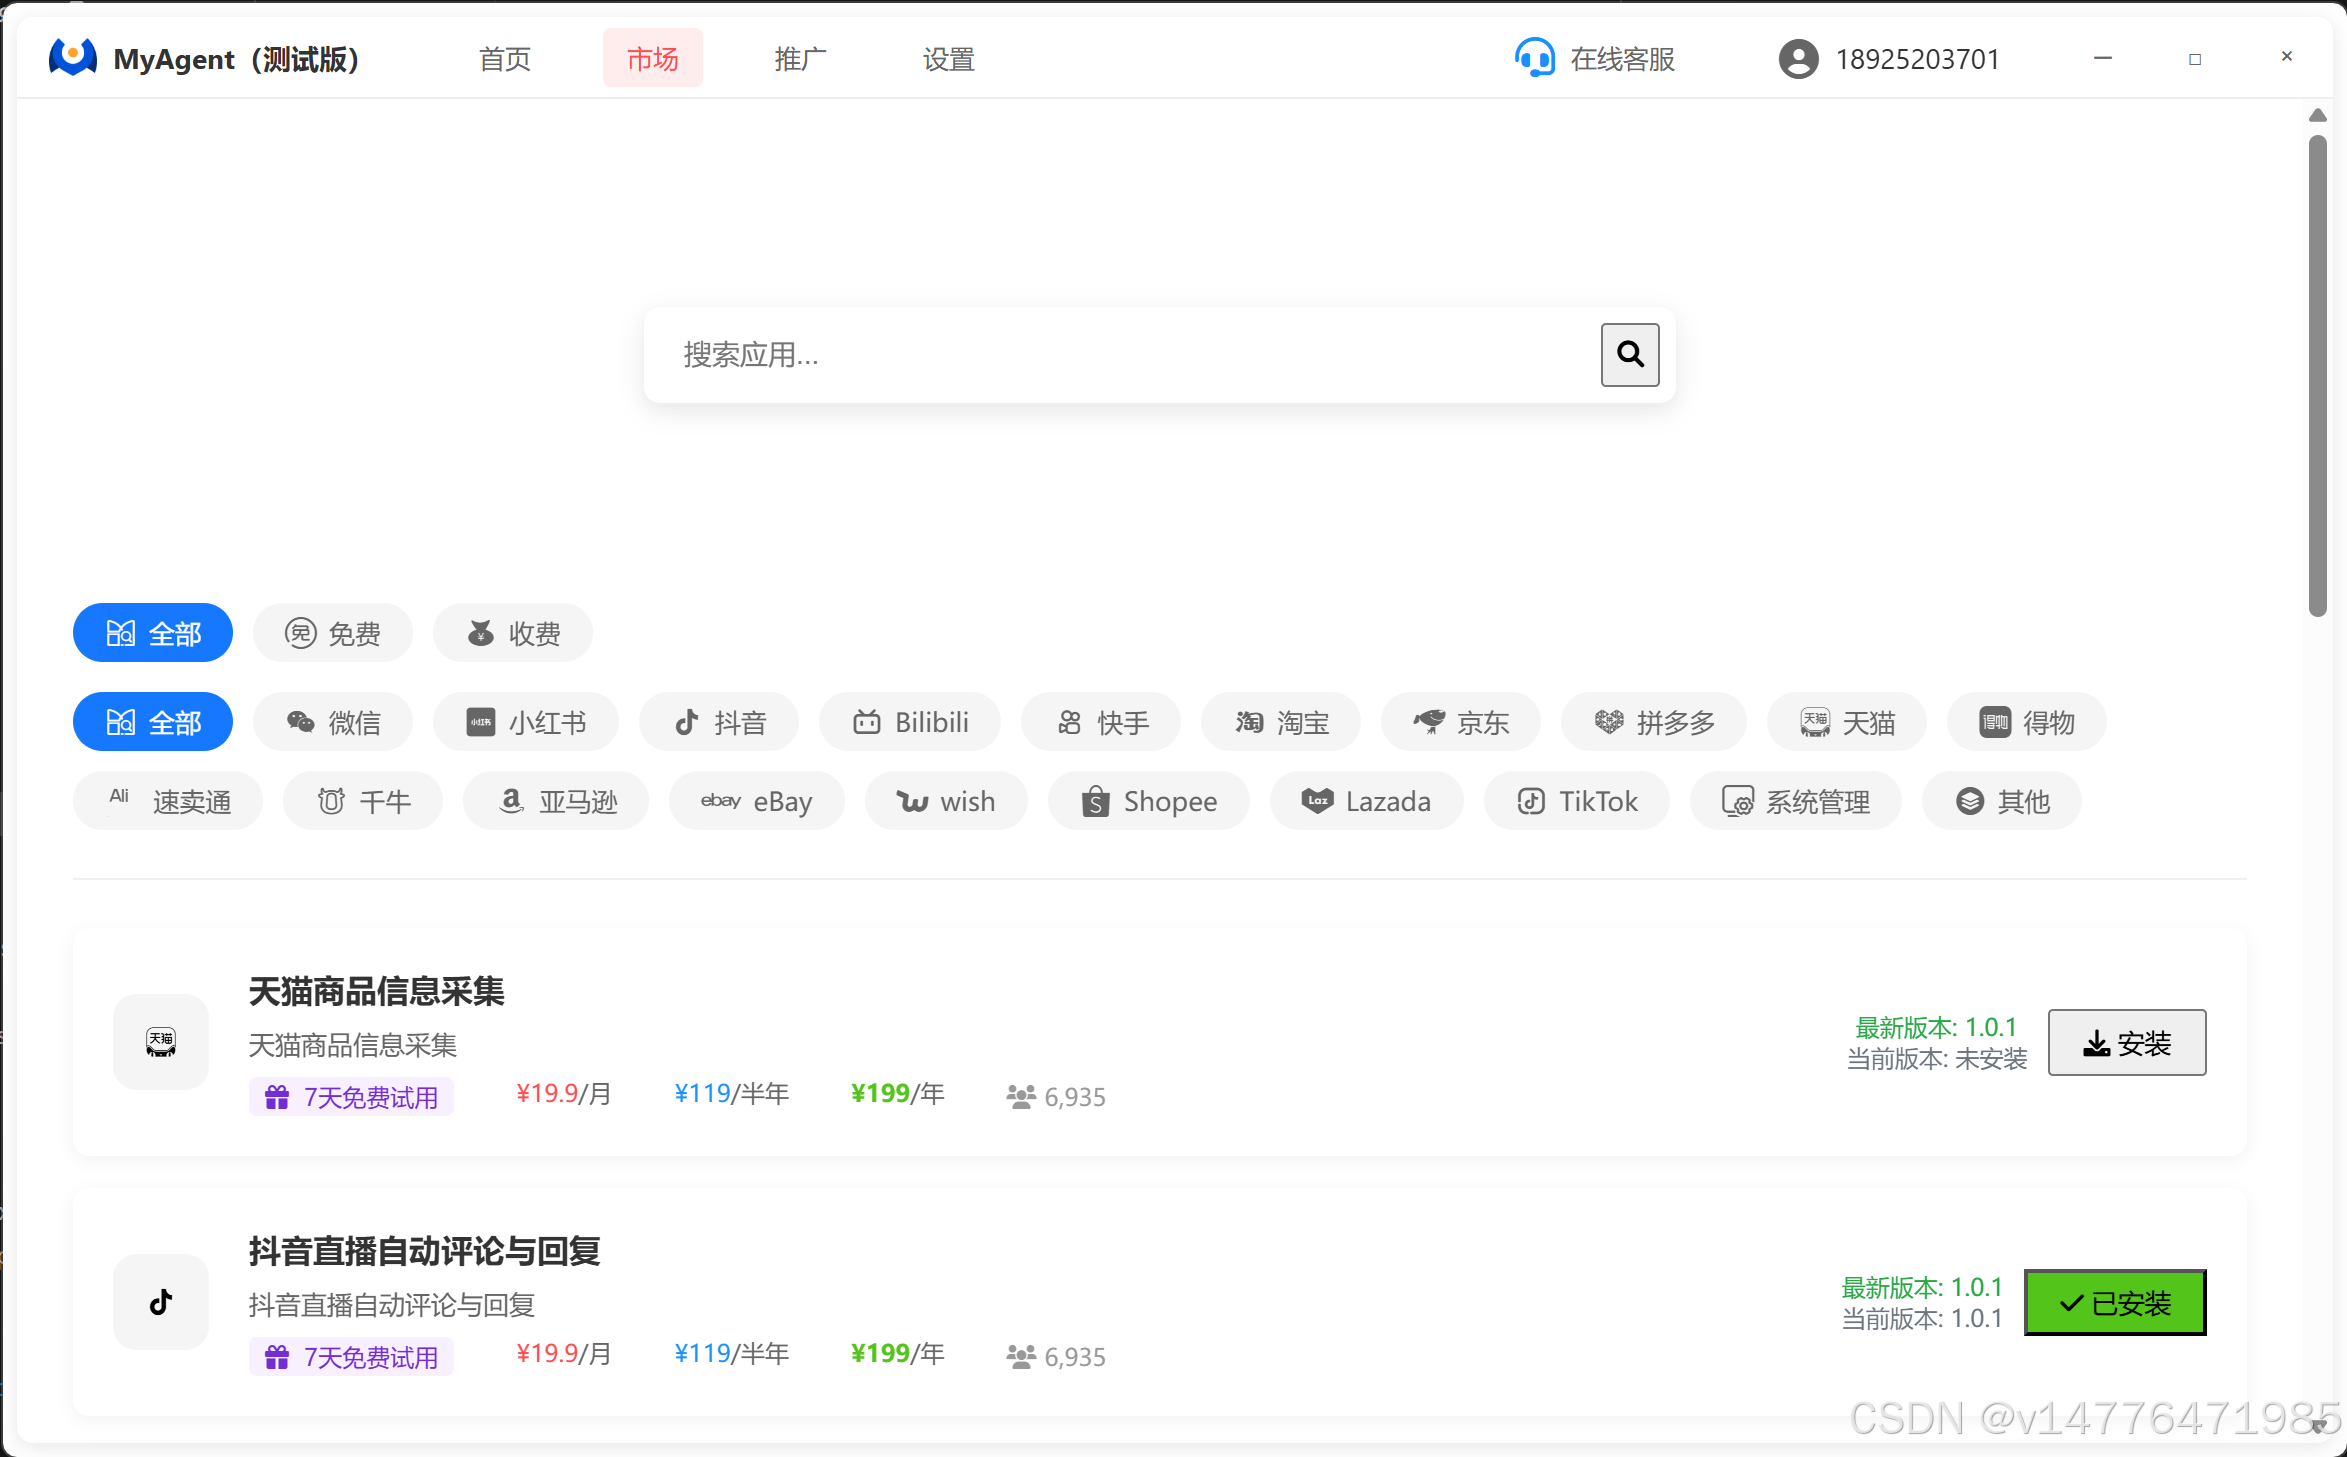Open the online customer service headset icon
The image size is (2347, 1457).
coord(1534,58)
